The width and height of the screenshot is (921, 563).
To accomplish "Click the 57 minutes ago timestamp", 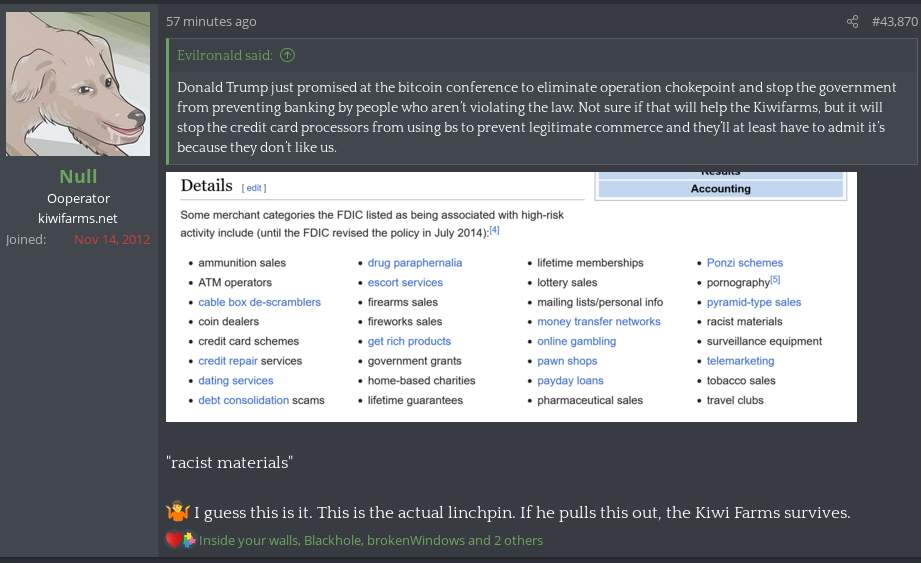I will click(x=211, y=22).
